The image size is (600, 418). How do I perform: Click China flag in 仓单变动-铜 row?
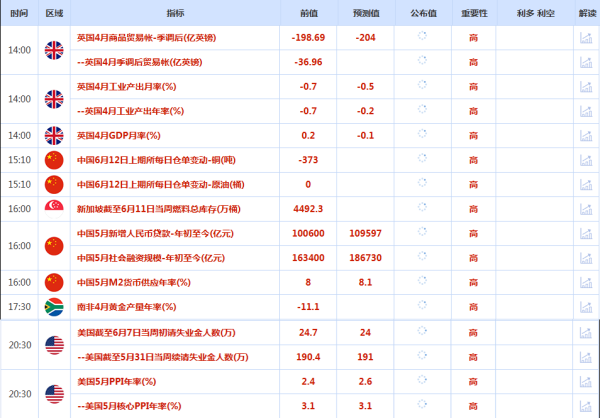coord(54,160)
